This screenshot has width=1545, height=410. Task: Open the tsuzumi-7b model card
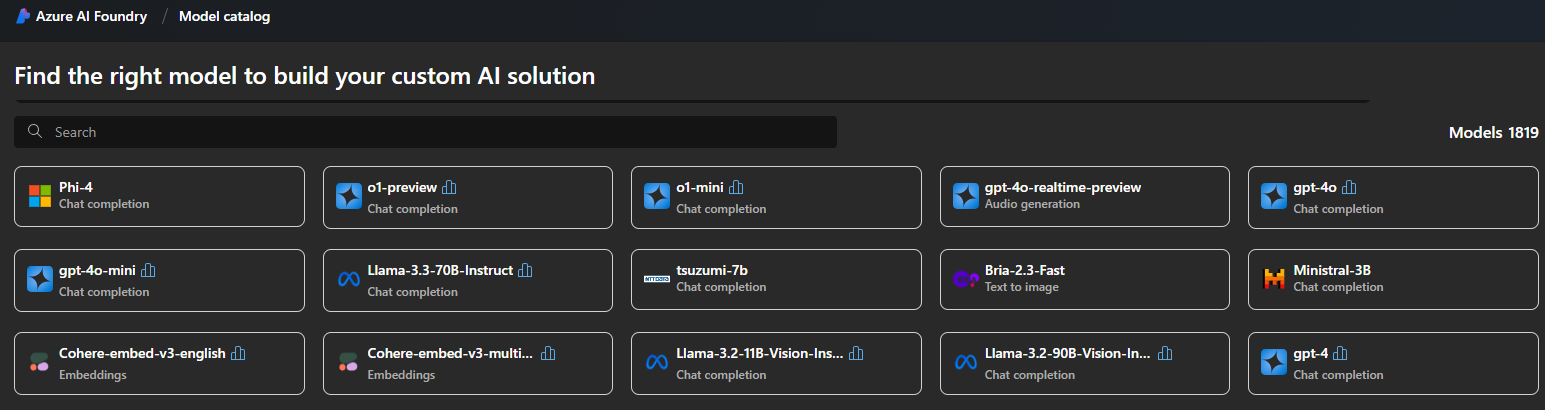(776, 279)
